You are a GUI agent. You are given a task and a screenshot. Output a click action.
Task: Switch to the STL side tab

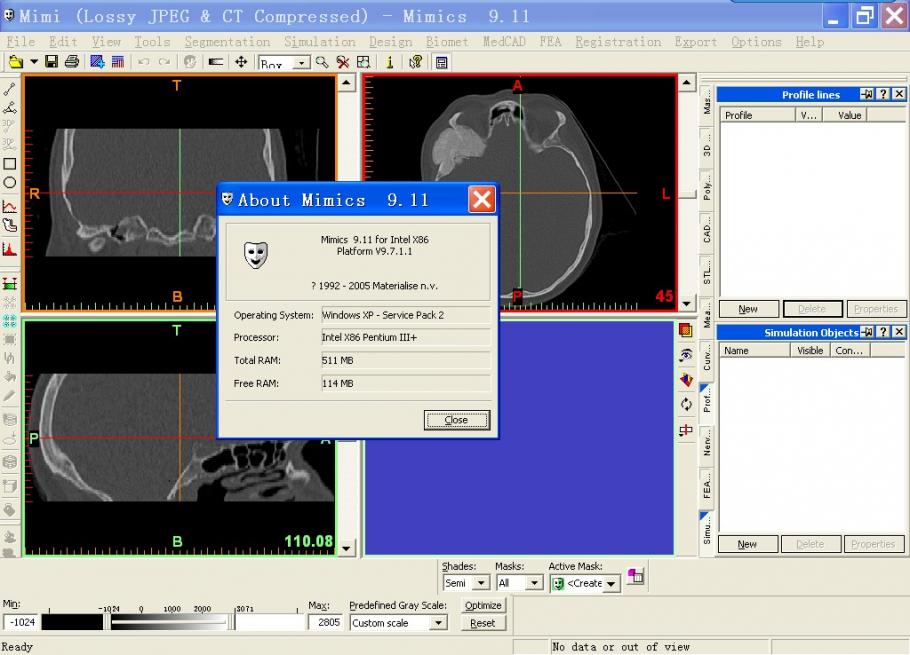tap(706, 272)
